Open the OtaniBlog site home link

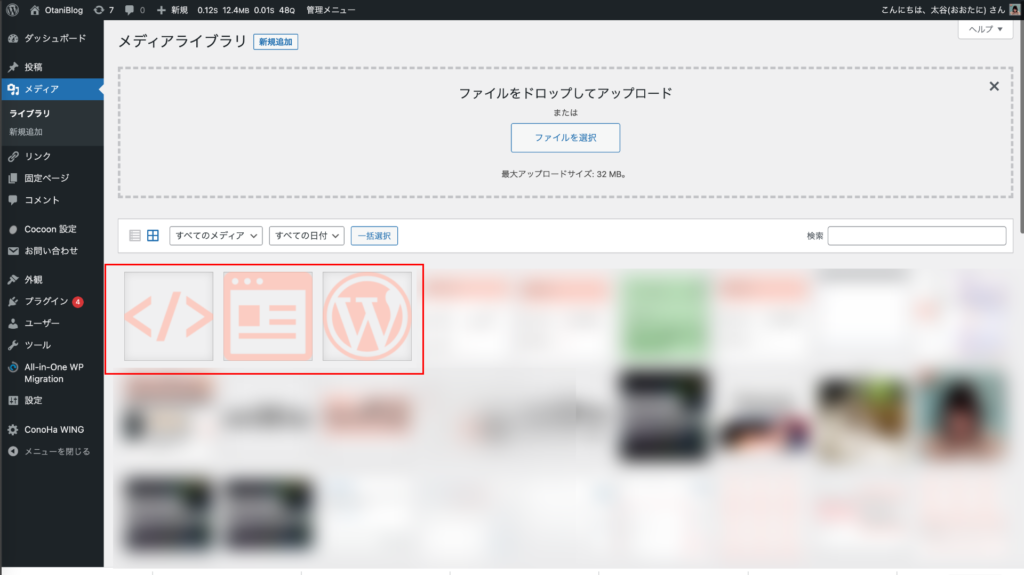click(56, 10)
